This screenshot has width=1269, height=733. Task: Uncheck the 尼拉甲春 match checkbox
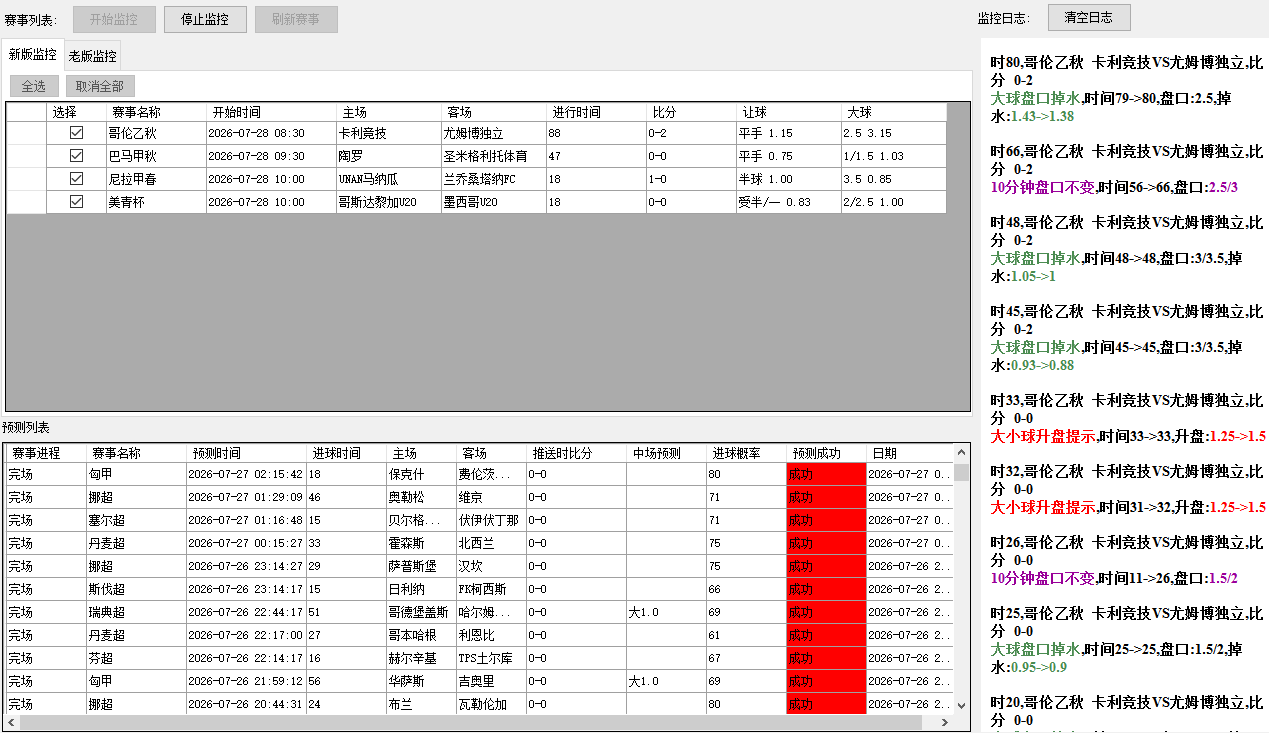(76, 179)
